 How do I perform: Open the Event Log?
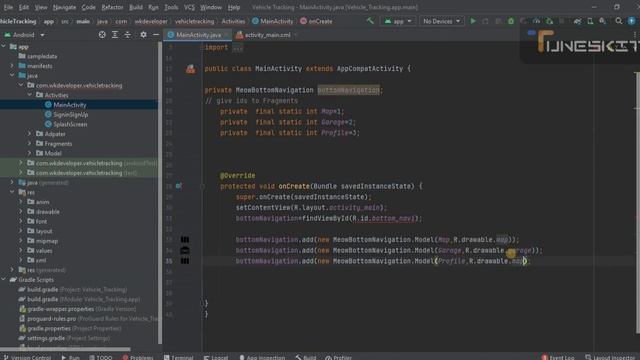click(558, 357)
